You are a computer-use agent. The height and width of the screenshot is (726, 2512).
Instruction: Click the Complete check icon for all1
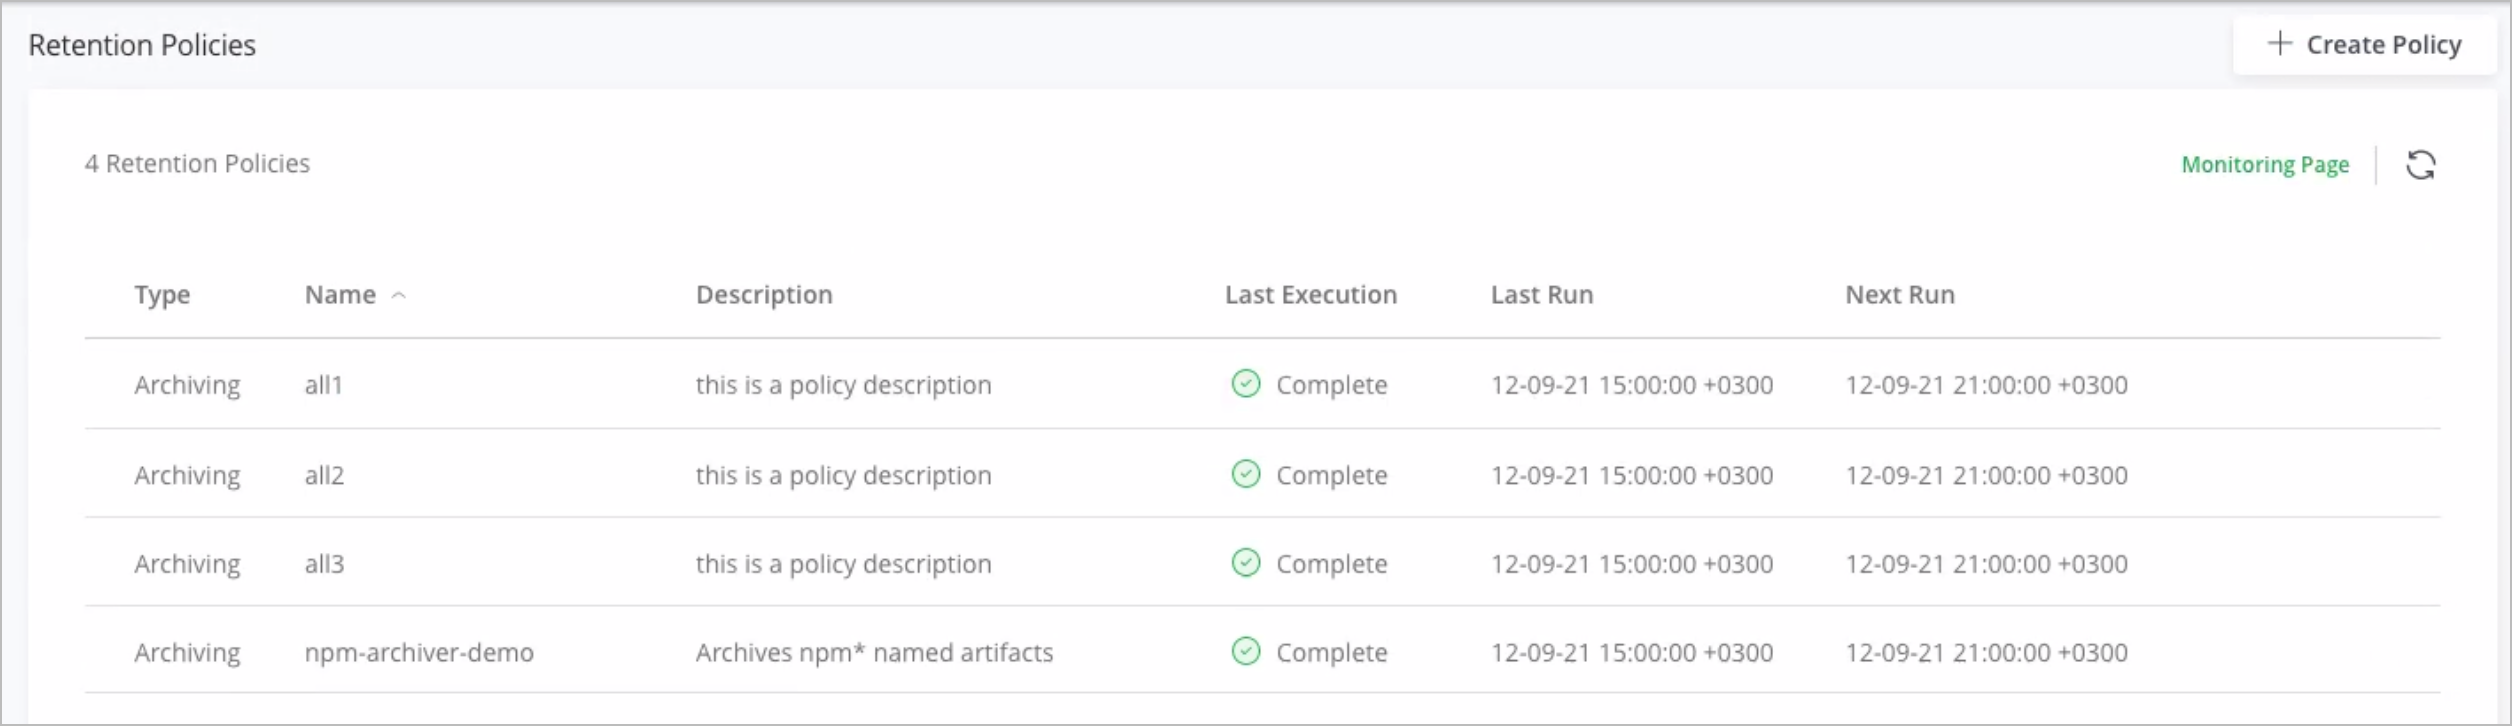click(1245, 384)
